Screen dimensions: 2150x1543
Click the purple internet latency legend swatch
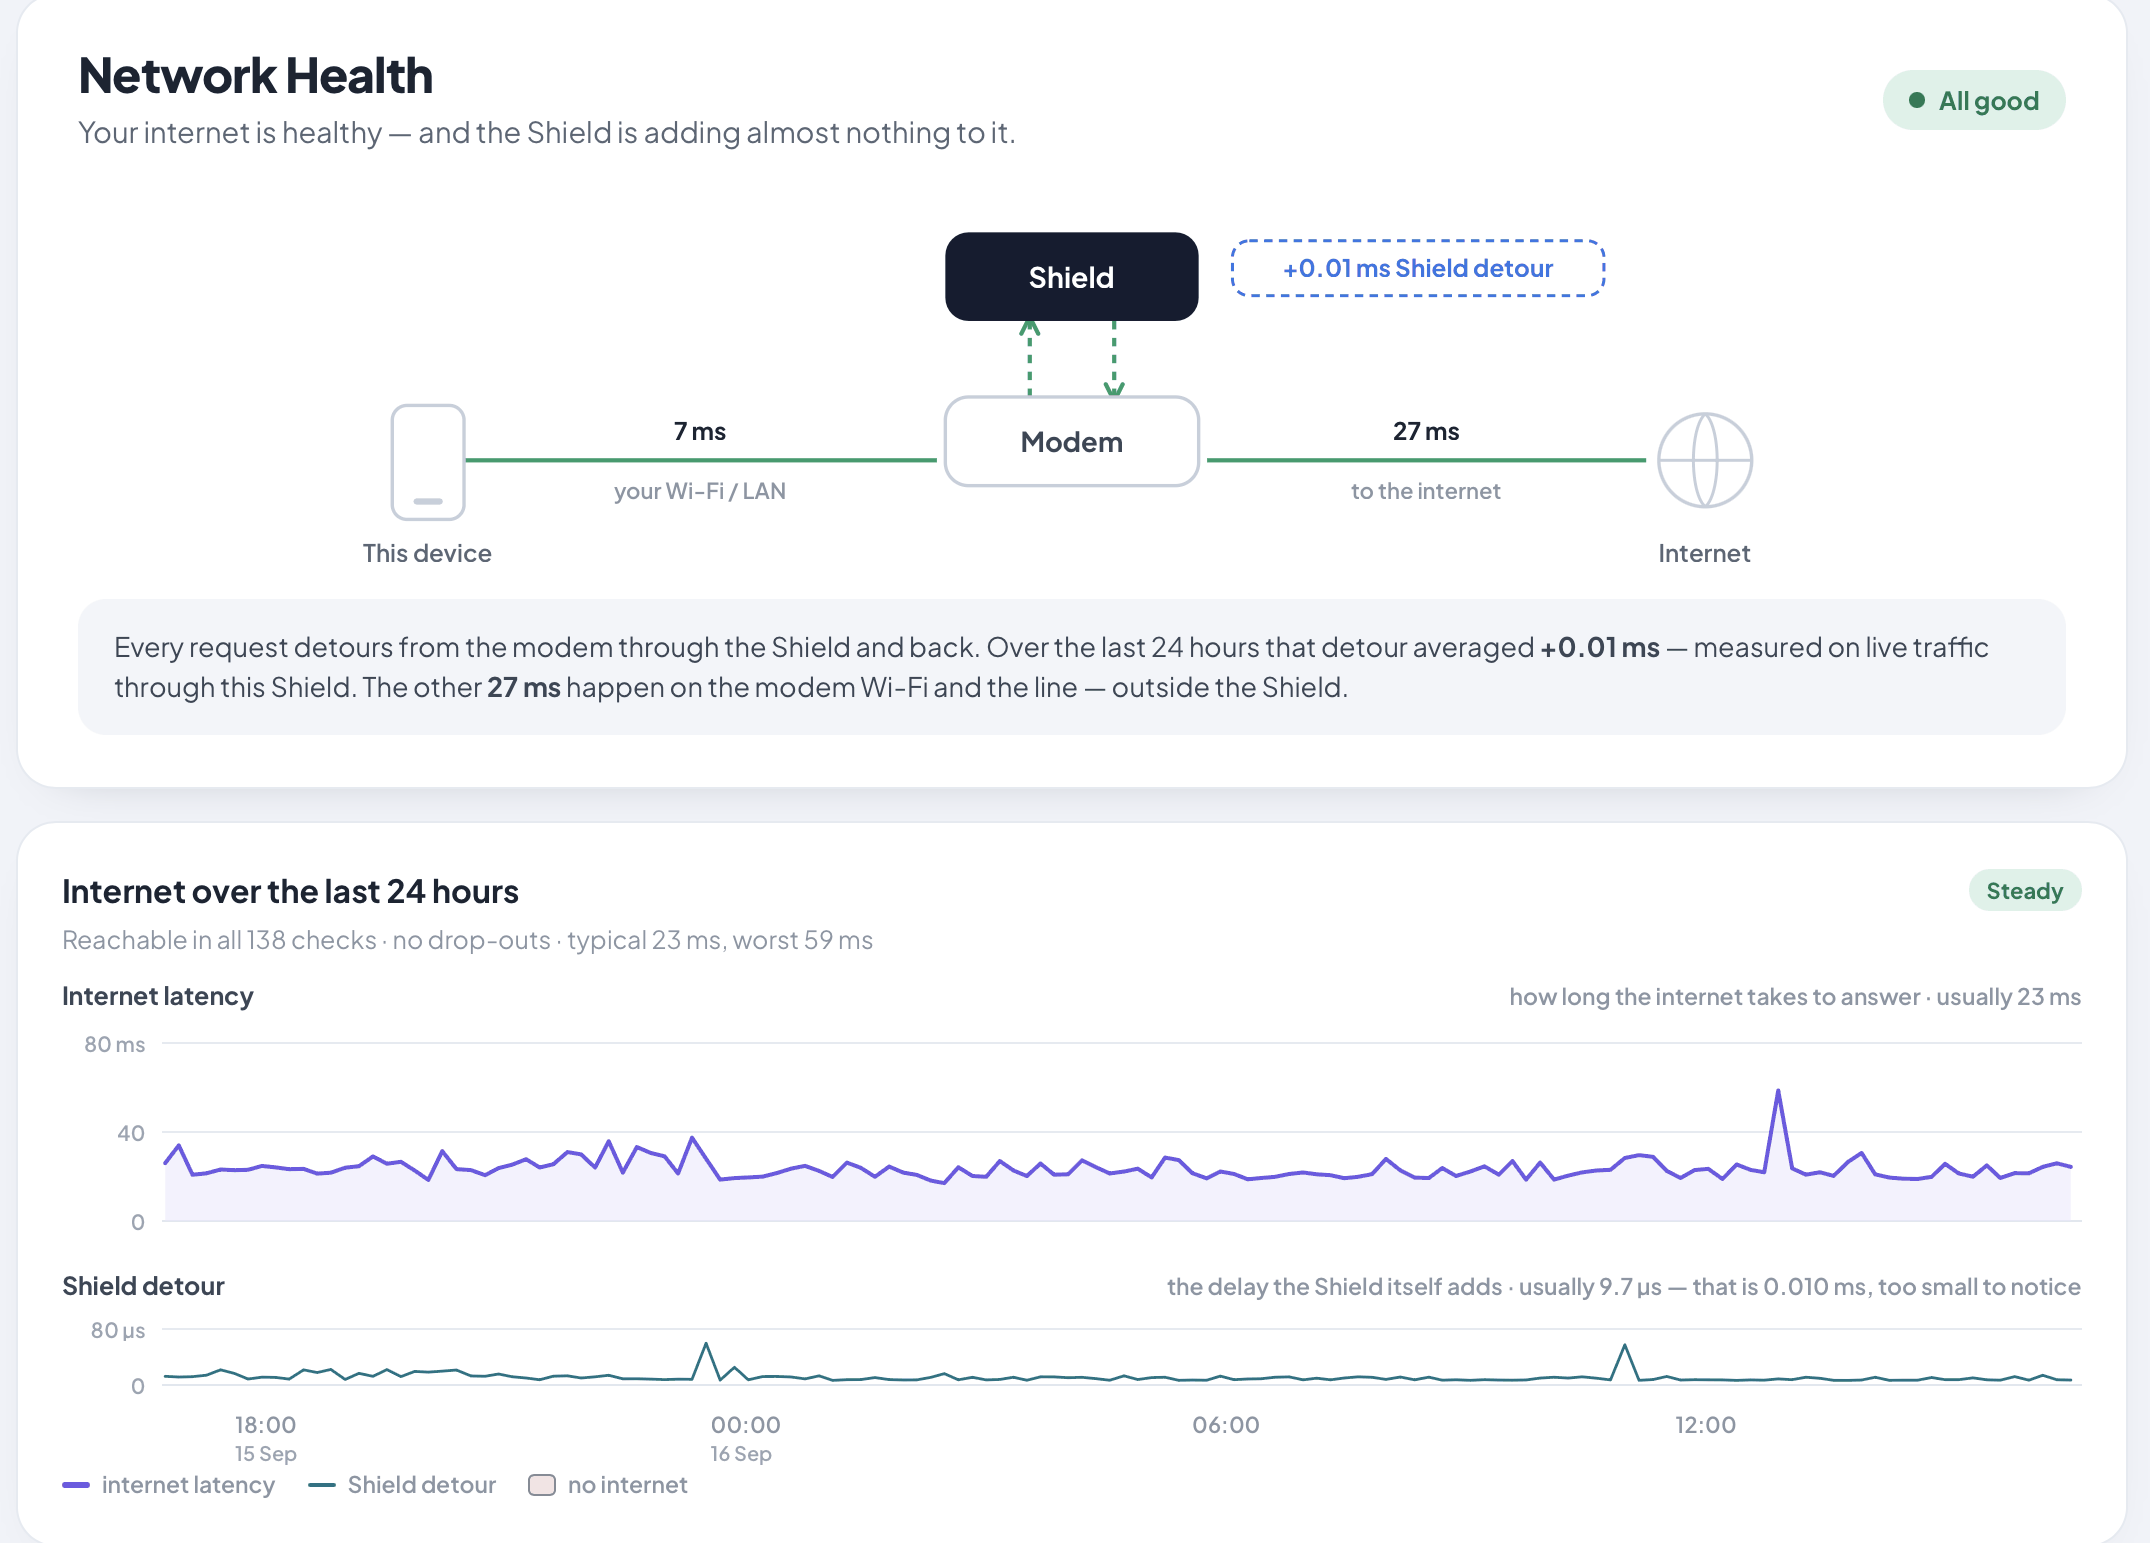pos(76,1485)
